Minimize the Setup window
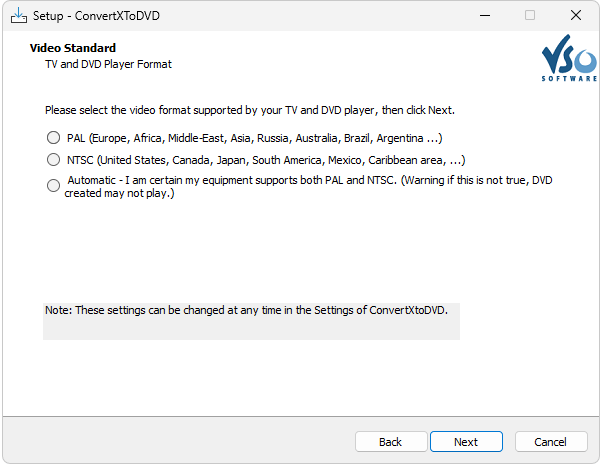Screen dimensions: 601x465 click(x=484, y=15)
